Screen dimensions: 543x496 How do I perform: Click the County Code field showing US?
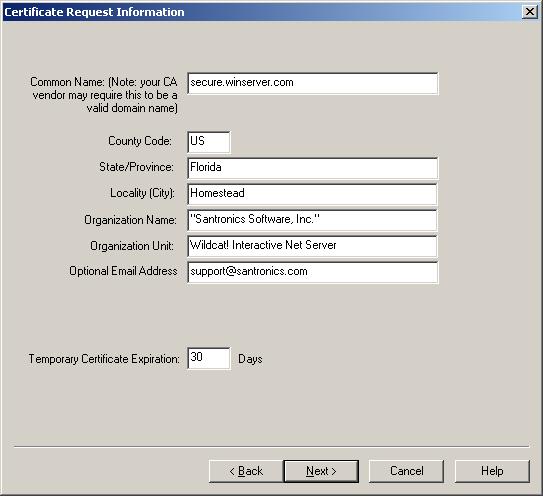tap(209, 142)
